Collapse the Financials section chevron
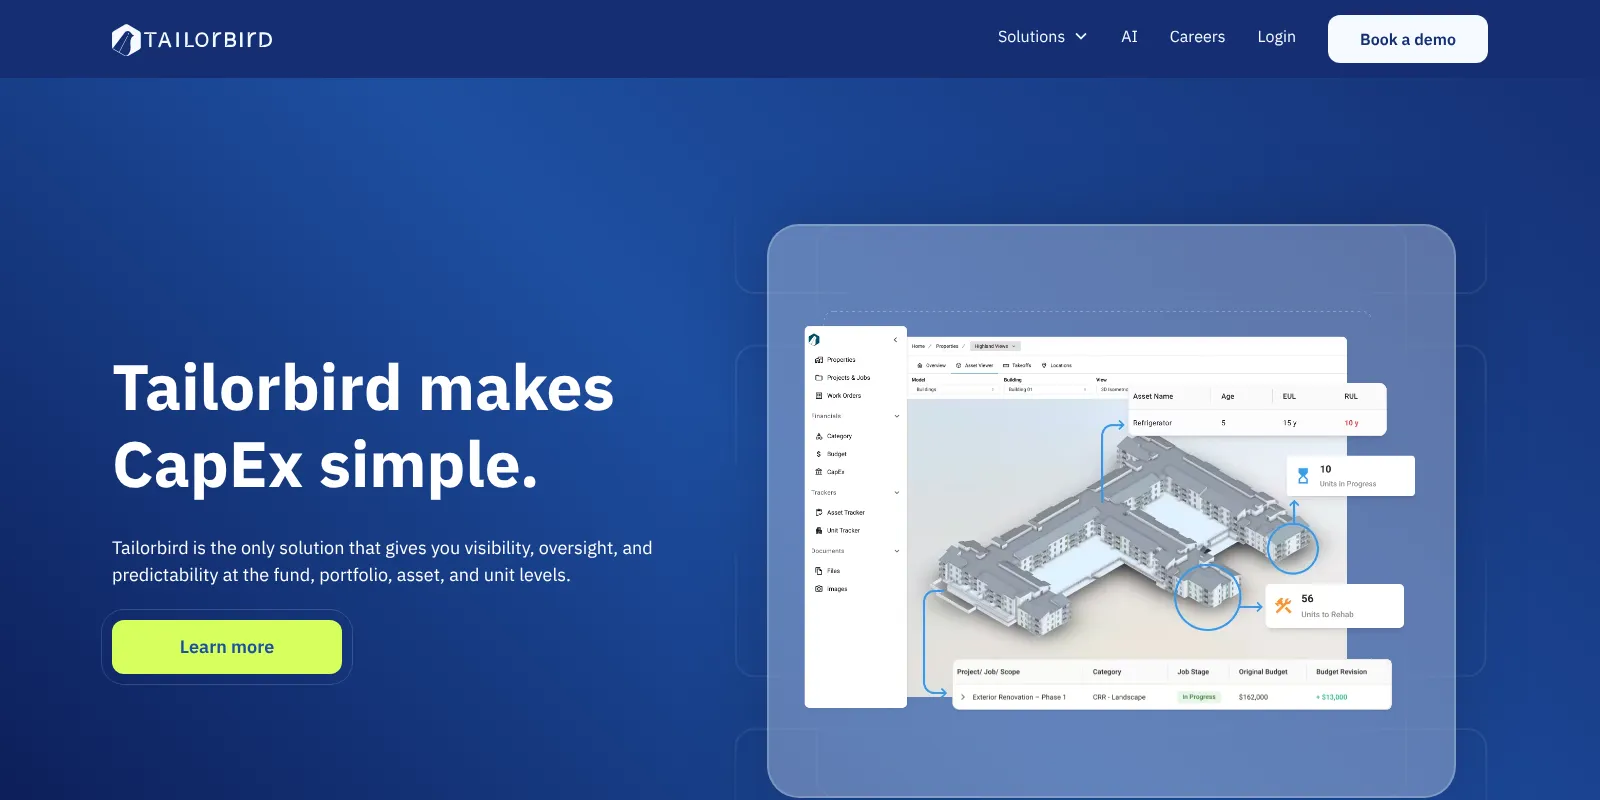 (896, 416)
